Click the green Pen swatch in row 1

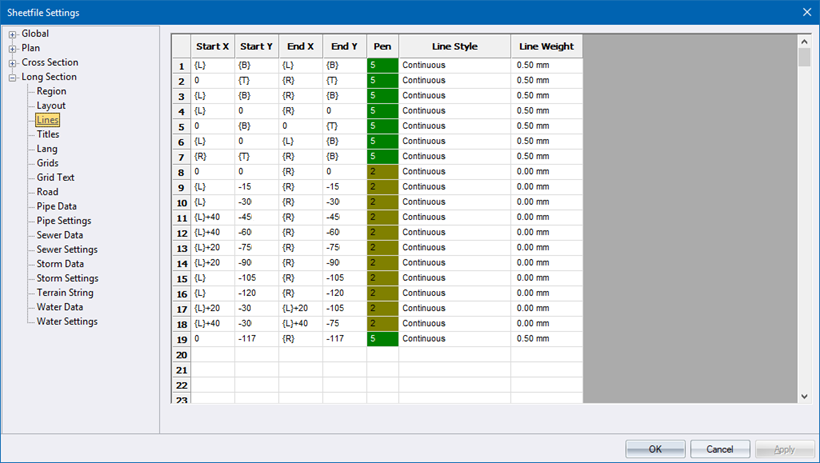[x=382, y=65]
